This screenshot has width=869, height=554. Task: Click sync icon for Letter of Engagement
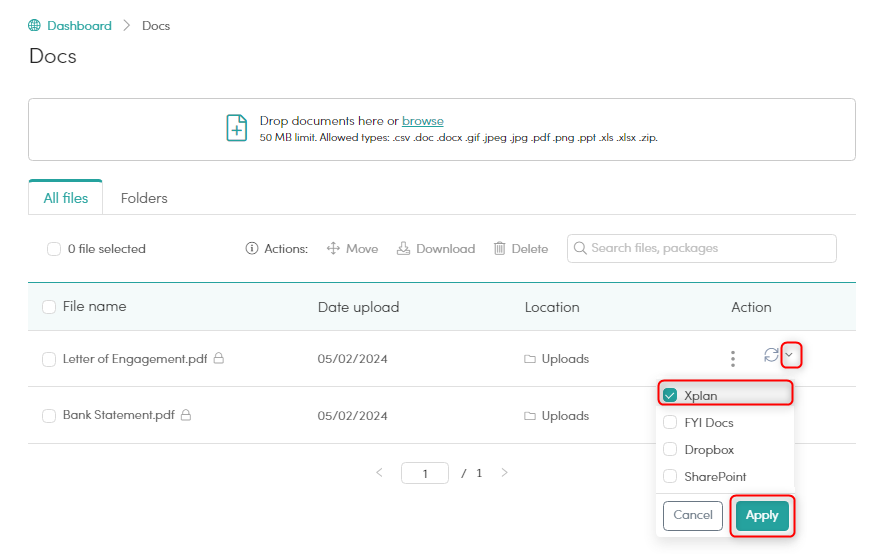pyautogui.click(x=771, y=355)
